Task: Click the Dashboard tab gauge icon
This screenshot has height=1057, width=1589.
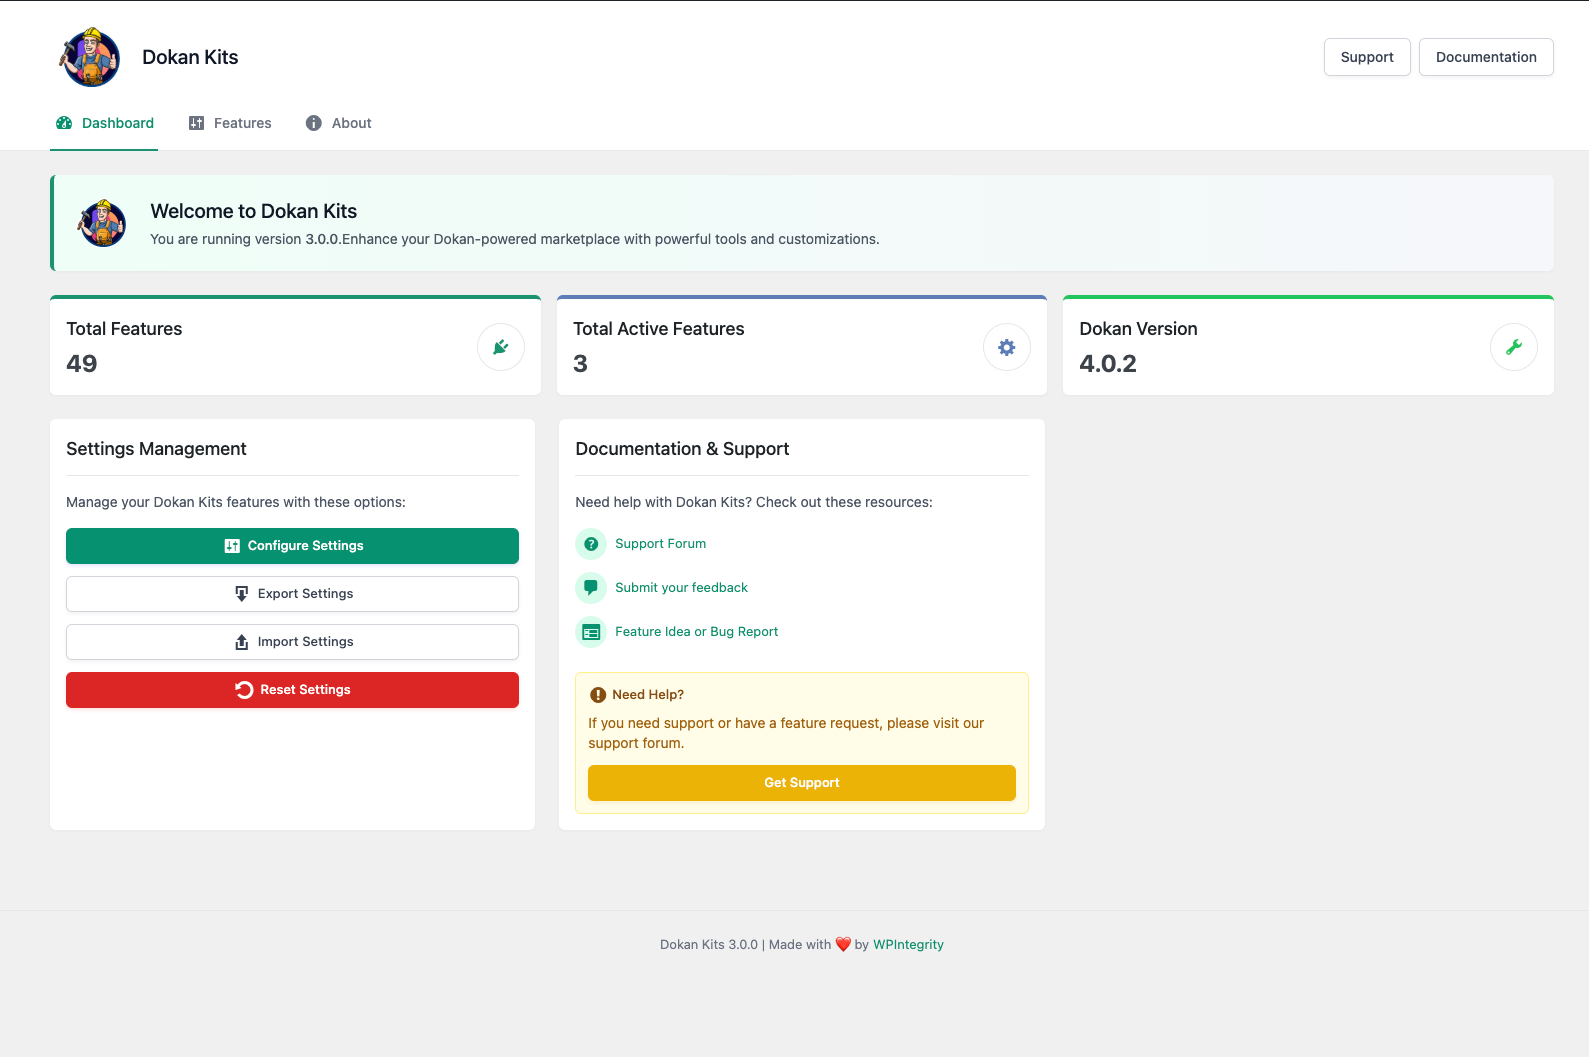Action: tap(64, 123)
